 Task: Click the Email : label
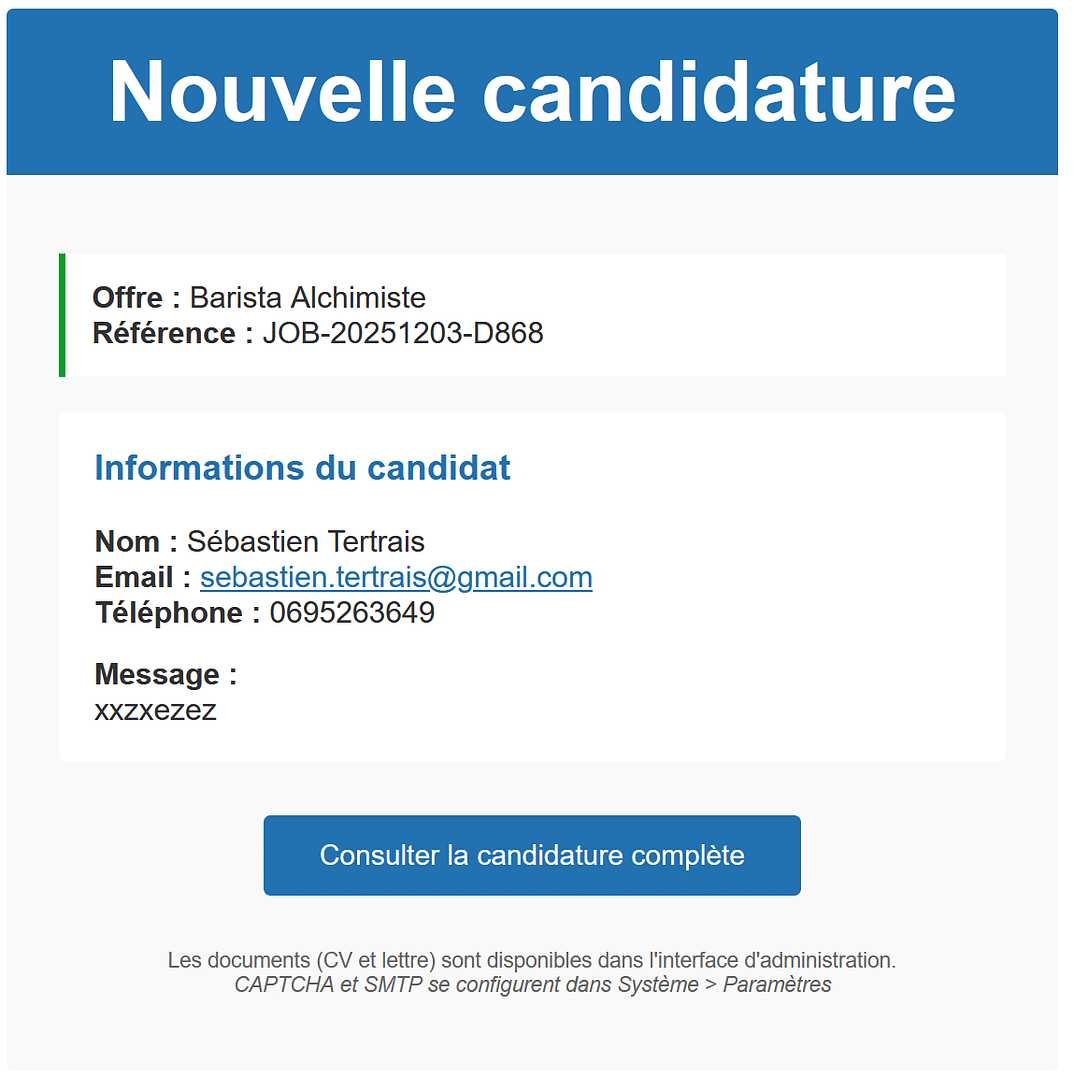tap(143, 578)
